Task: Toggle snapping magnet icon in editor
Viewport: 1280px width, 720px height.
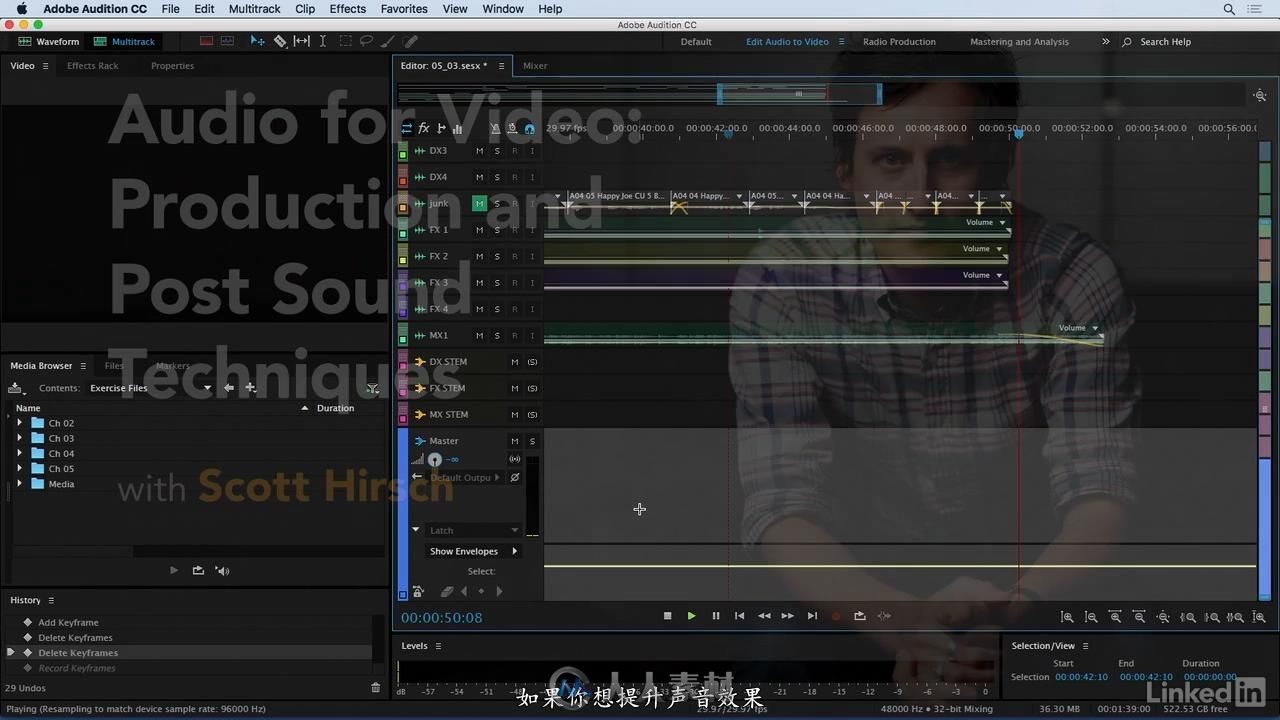Action: 529,128
